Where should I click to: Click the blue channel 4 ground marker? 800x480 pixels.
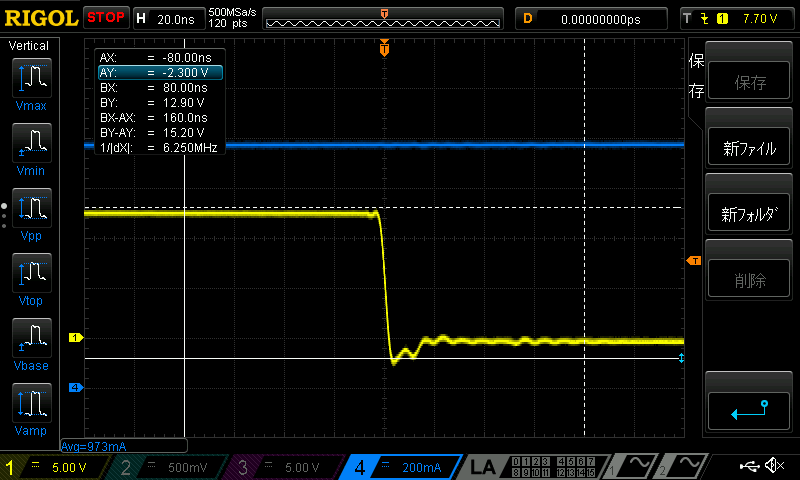76,388
